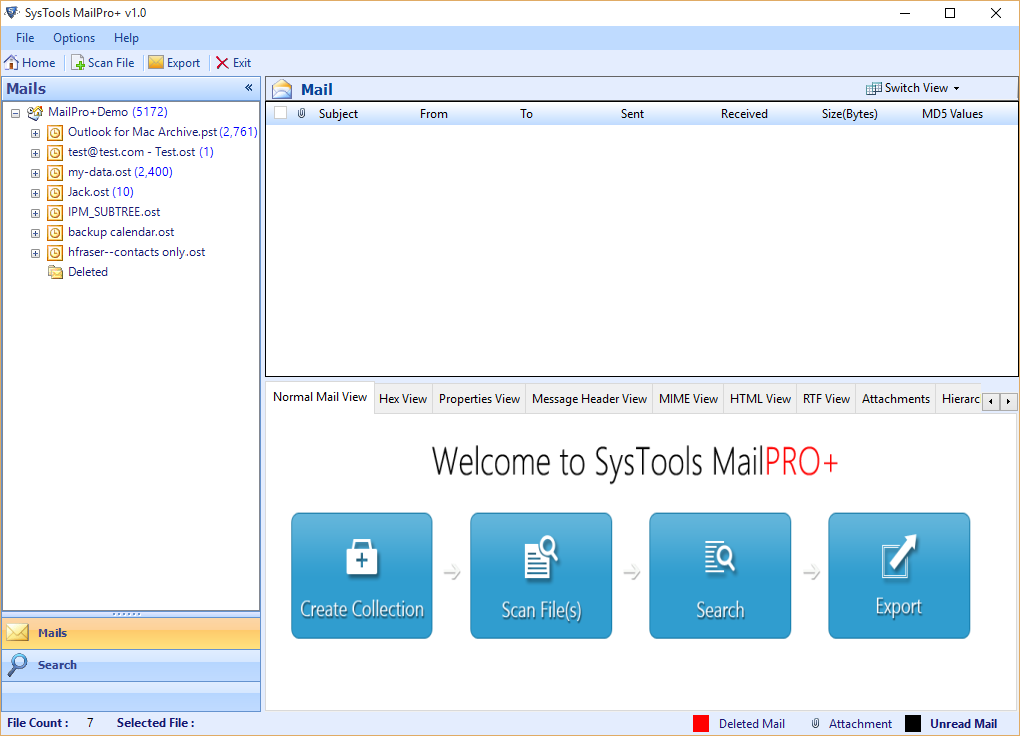Click the hfraser--contacts only.ost file icon
Viewport: 1020px width, 736px height.
tap(55, 253)
